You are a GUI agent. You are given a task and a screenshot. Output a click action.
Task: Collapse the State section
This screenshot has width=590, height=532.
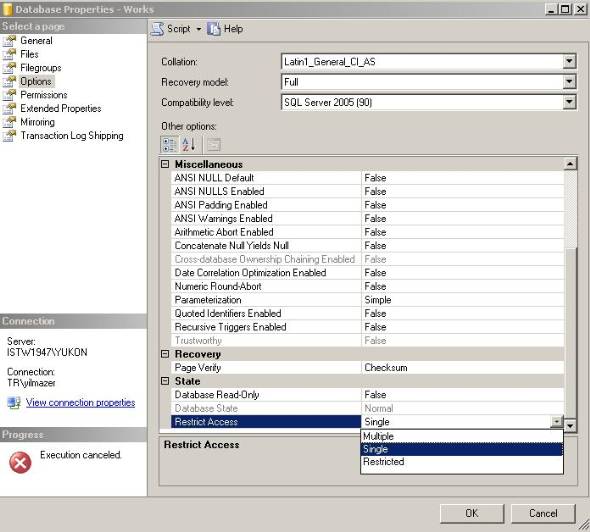tap(165, 381)
